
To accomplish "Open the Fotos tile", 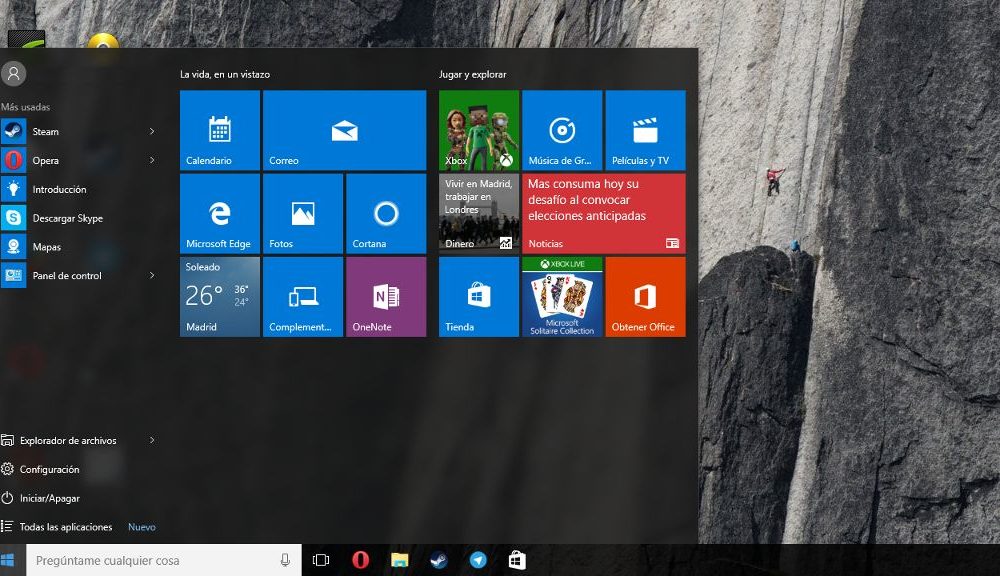I will click(x=303, y=214).
